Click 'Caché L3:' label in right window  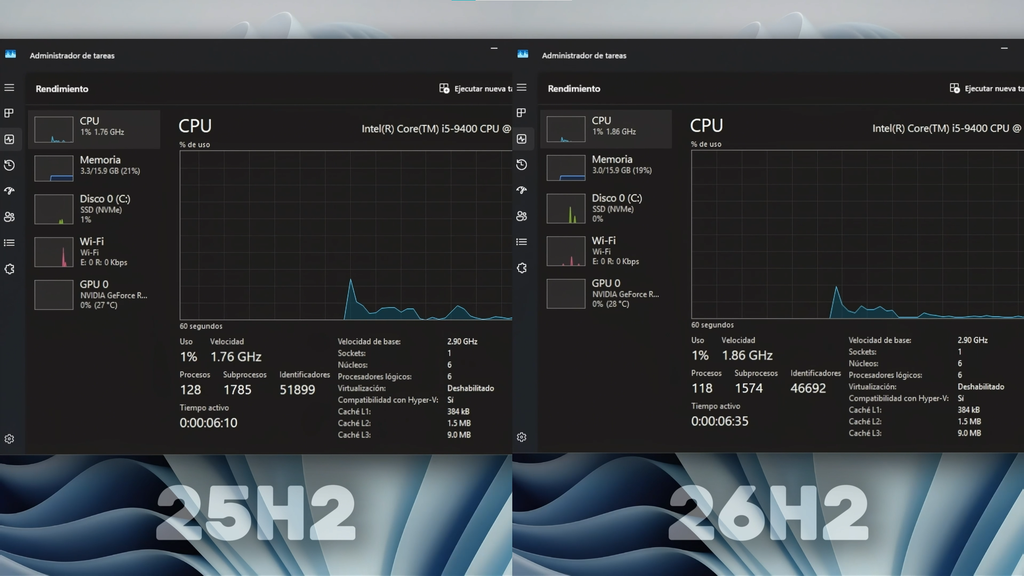click(x=865, y=433)
